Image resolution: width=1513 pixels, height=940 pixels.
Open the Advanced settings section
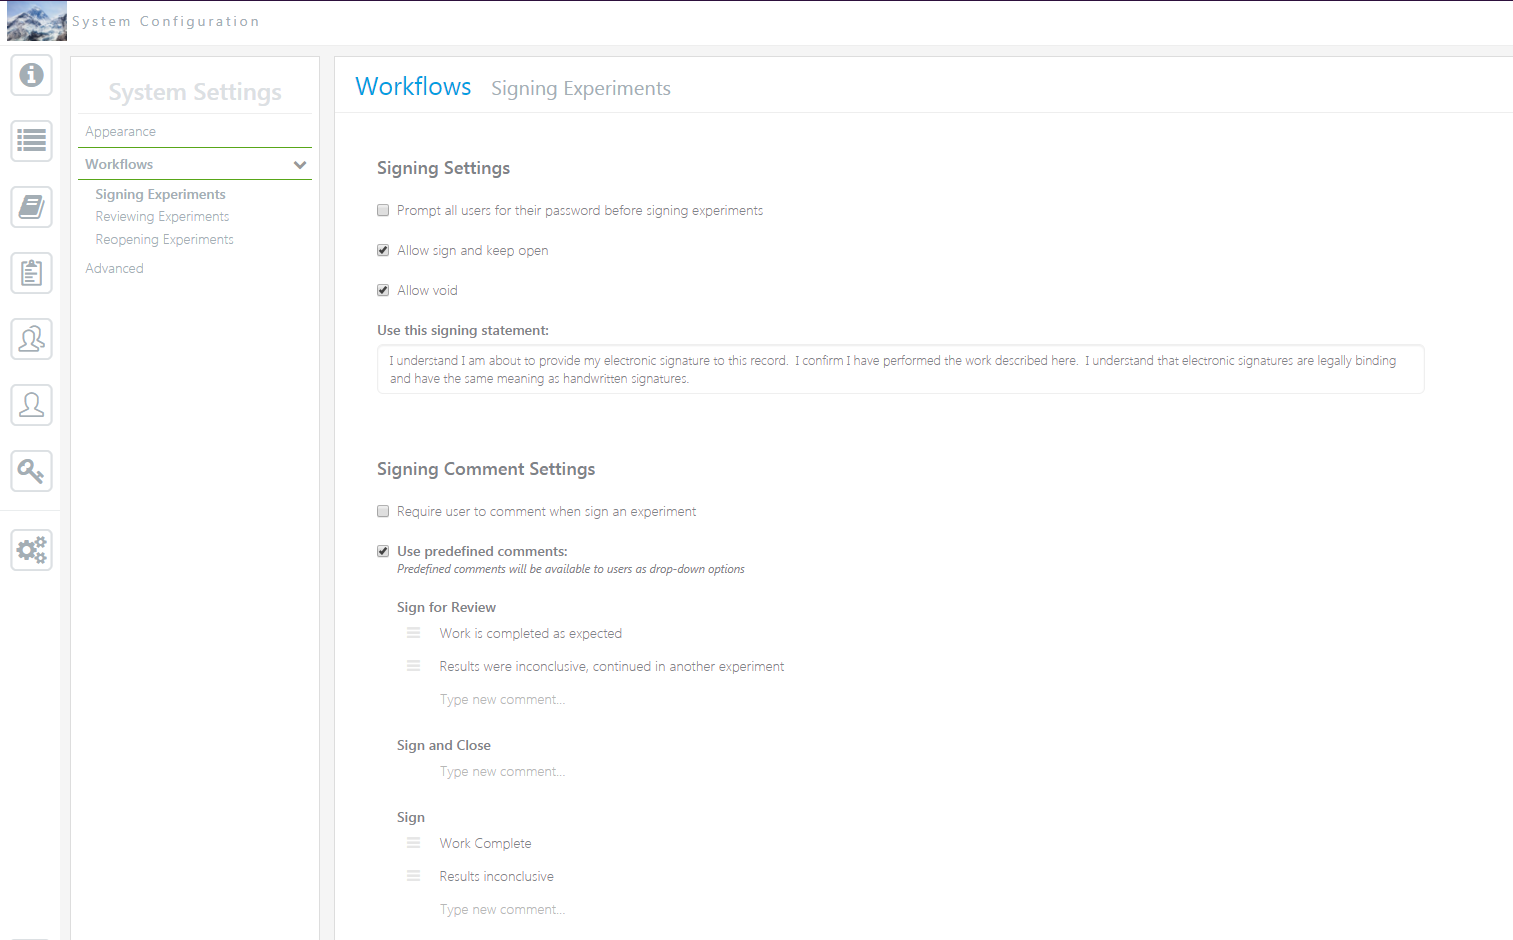[x=115, y=269]
